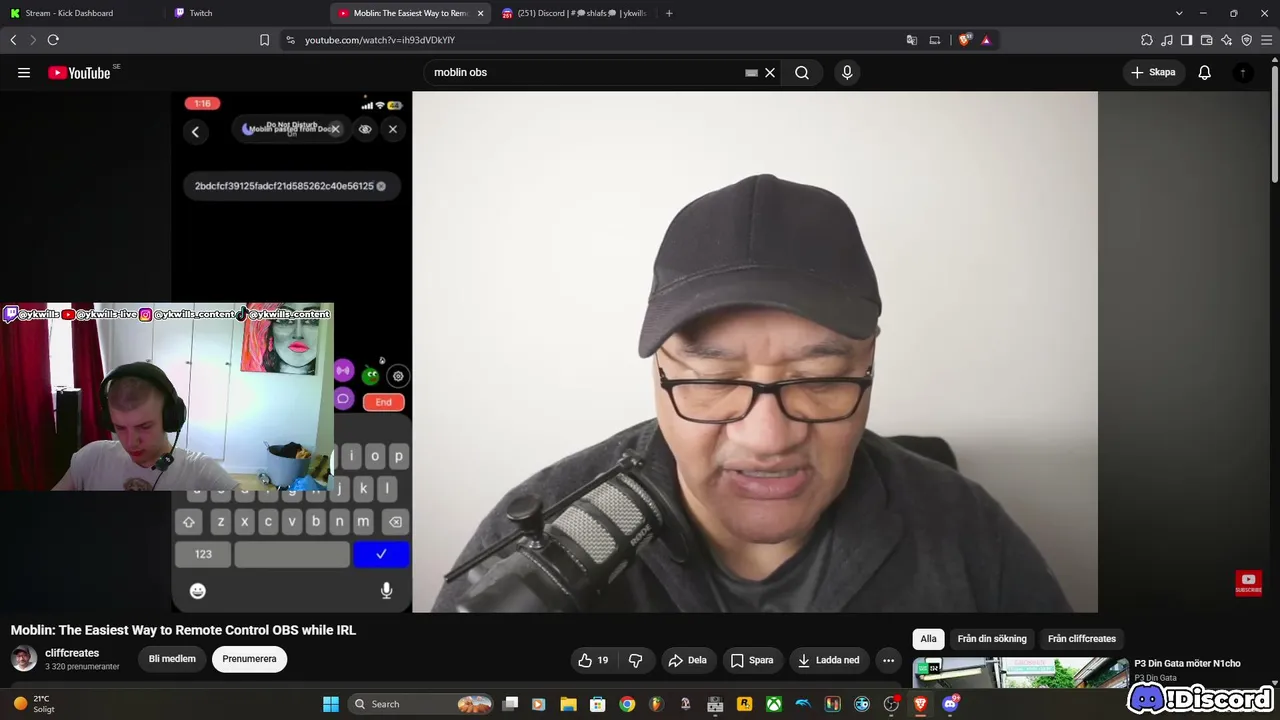Open Brave VPN shield icon

coord(1246,40)
